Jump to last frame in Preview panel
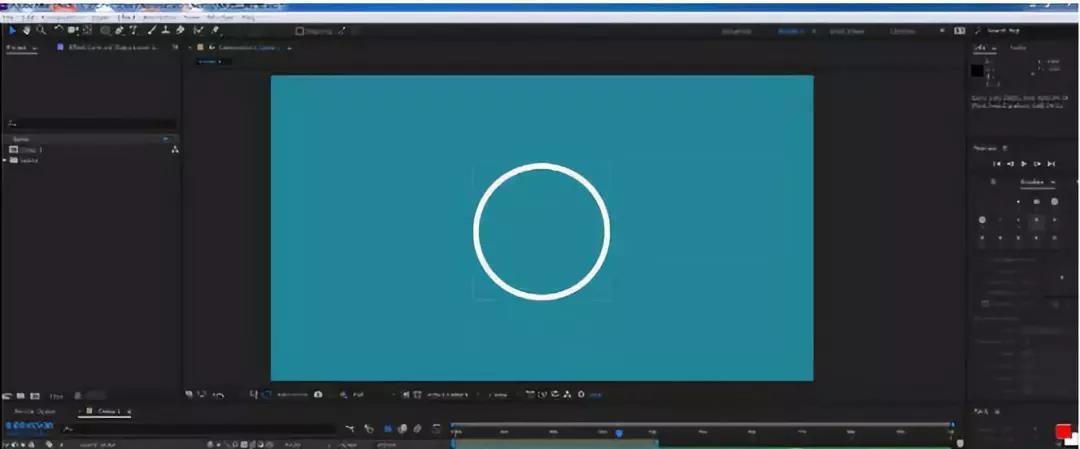1080x449 pixels. point(1051,163)
